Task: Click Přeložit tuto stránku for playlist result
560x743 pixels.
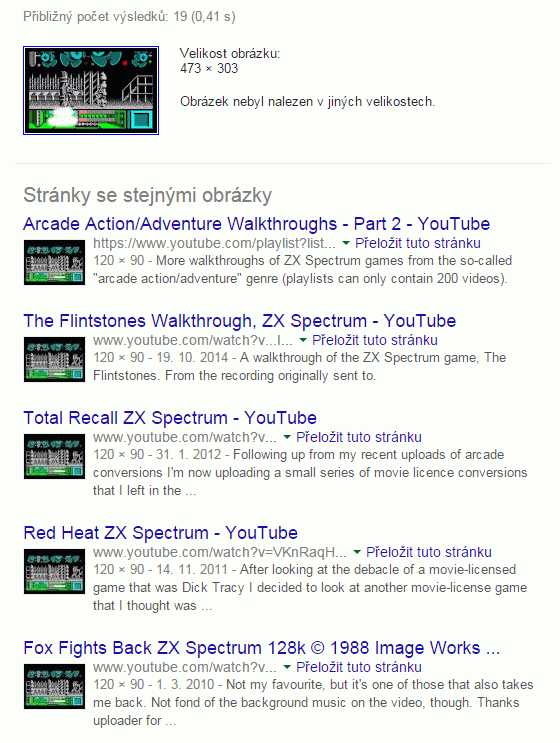Action: (x=418, y=243)
